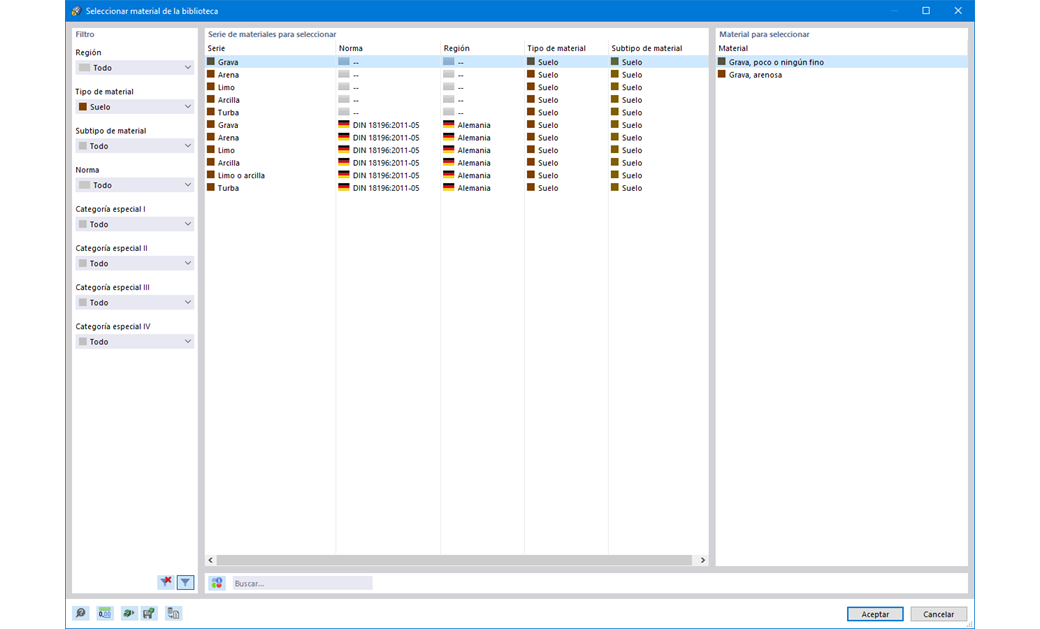Select material Grava, arenosa
The width and height of the screenshot is (1040, 629).
click(841, 74)
